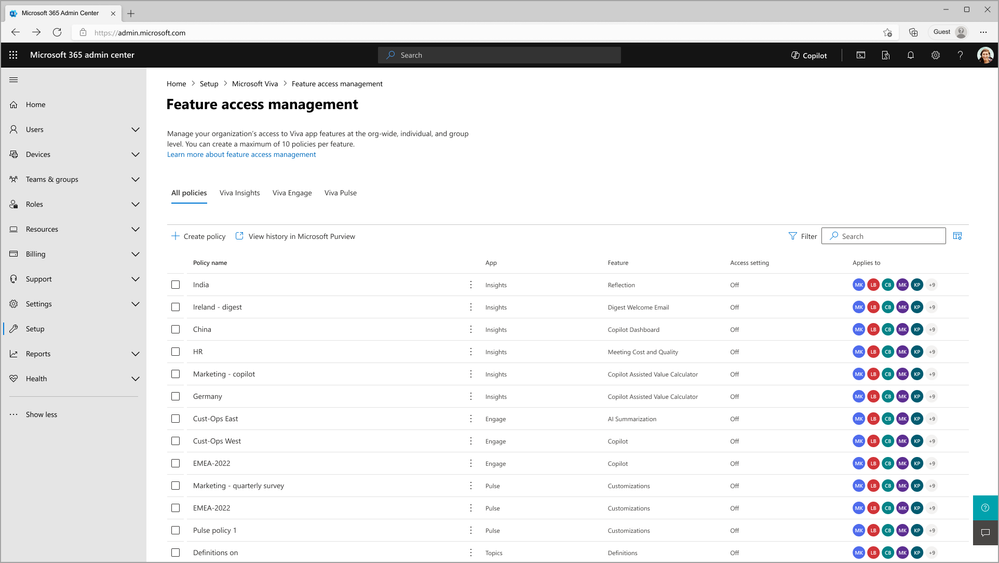Add page to browser favorites
This screenshot has height=563, width=999.
(888, 32)
